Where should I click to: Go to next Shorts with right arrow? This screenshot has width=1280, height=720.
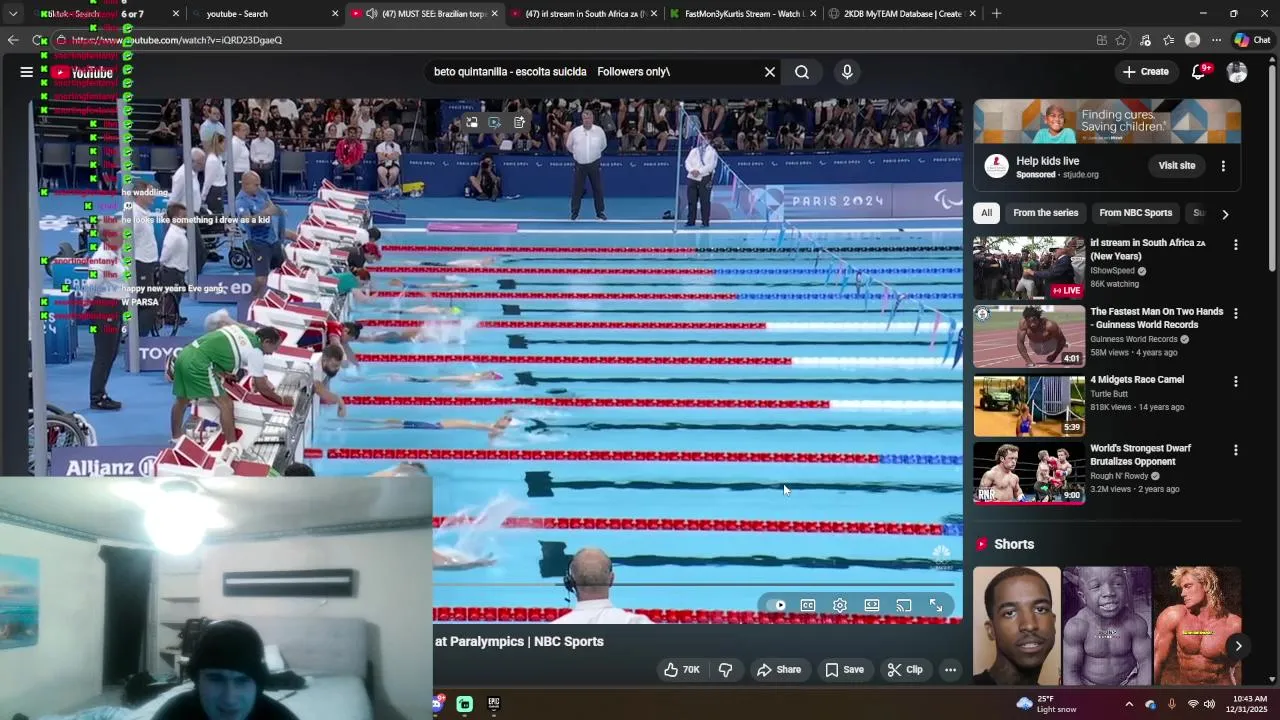tap(1238, 646)
